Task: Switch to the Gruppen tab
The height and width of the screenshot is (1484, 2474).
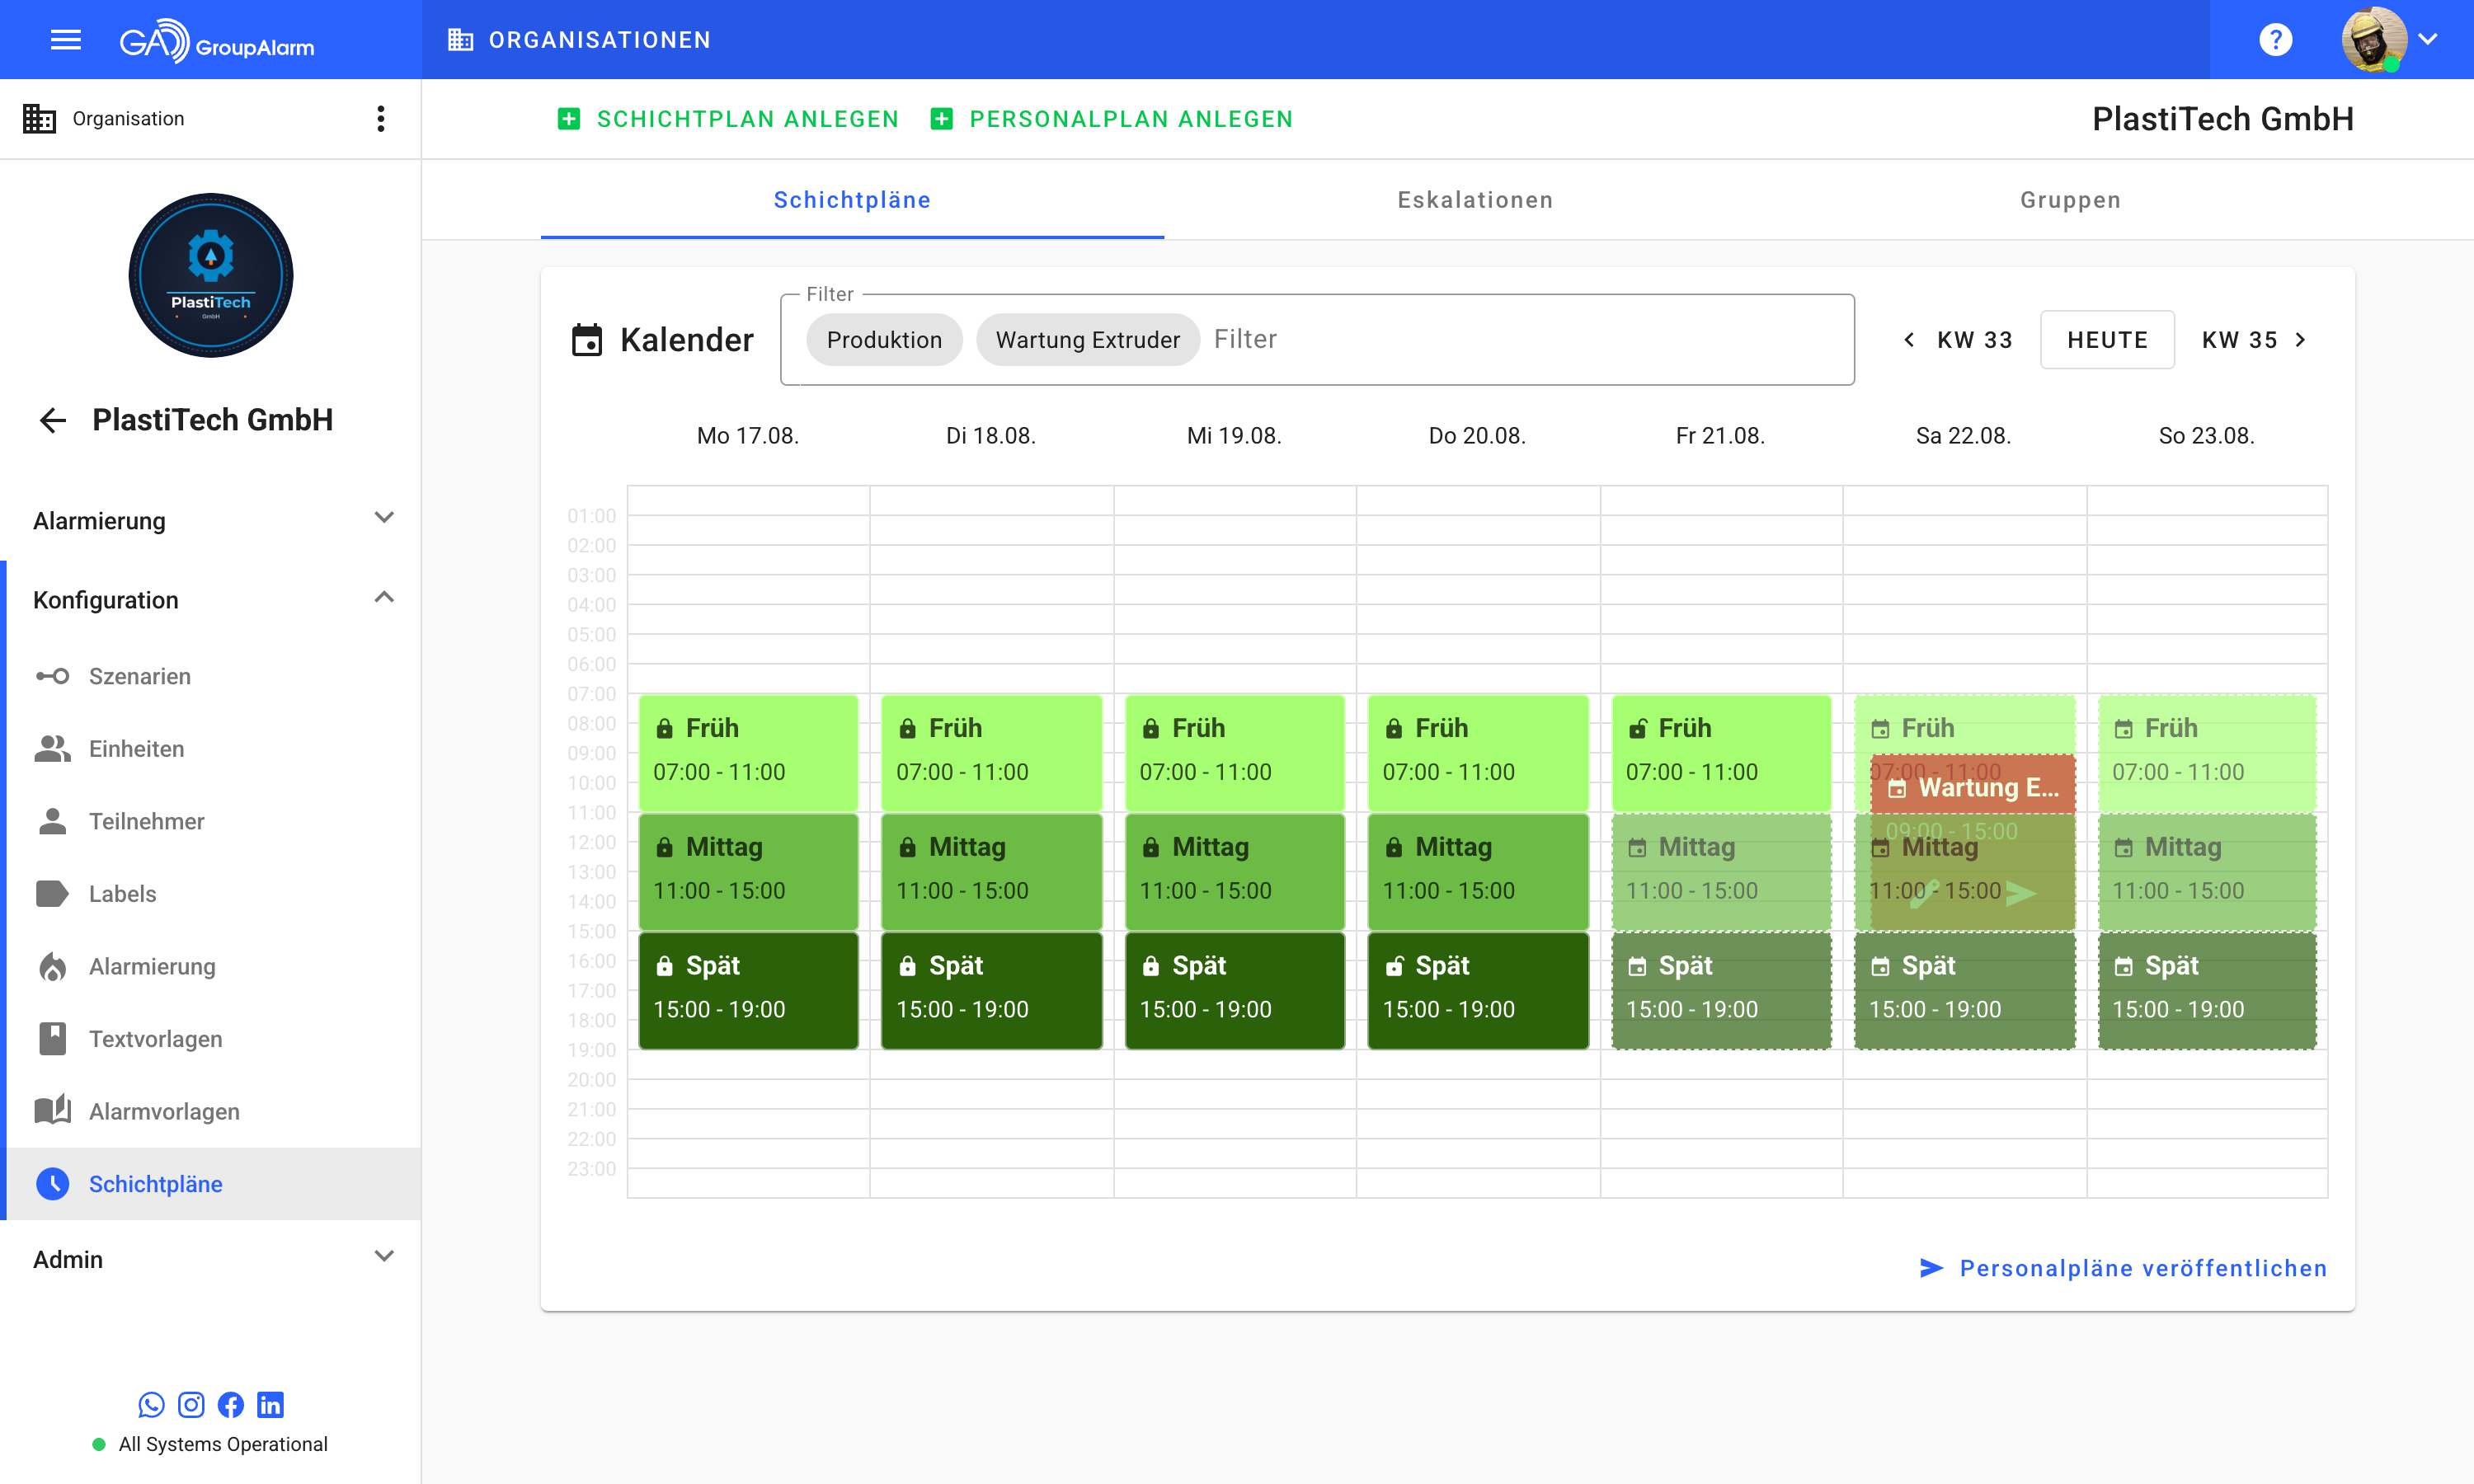Action: (x=2070, y=200)
